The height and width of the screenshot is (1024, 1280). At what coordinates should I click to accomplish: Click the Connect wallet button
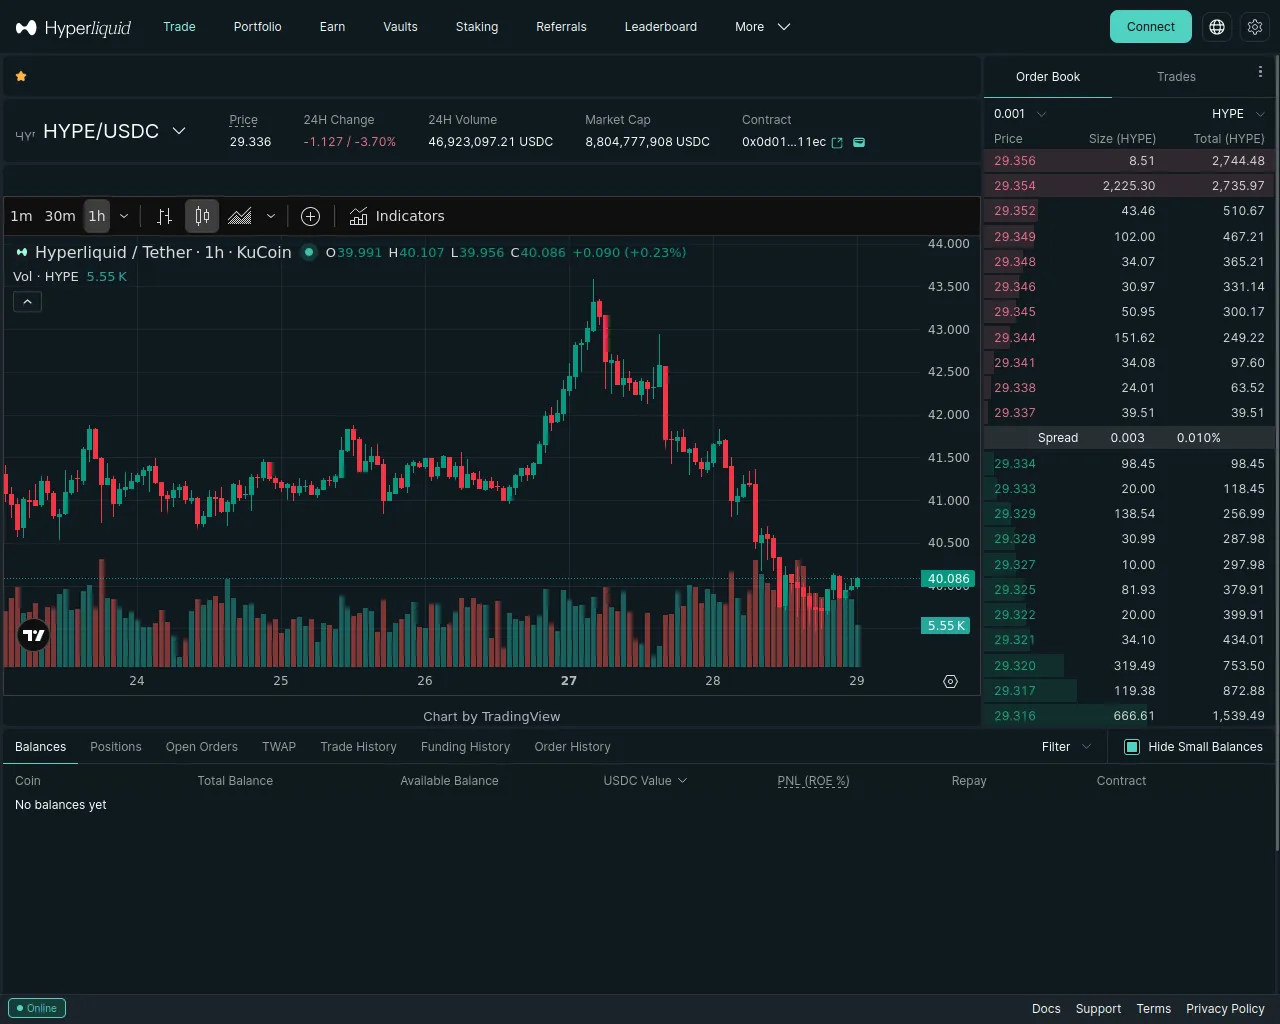(1151, 27)
